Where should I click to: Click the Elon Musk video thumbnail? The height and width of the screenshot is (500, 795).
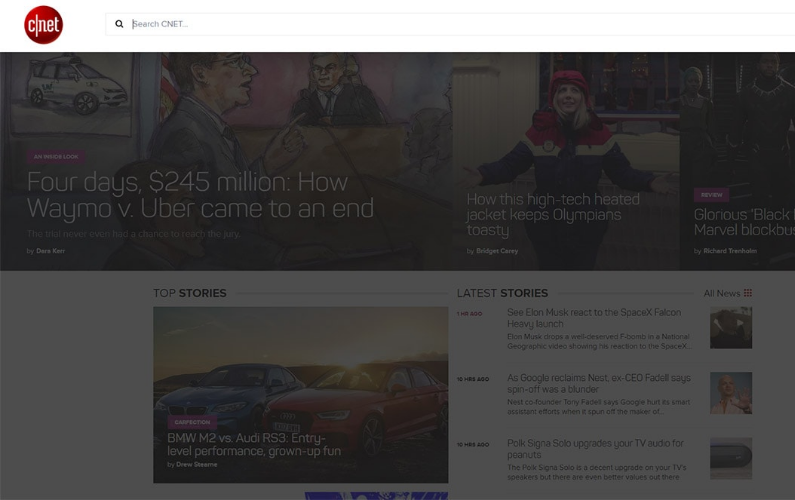pyautogui.click(x=731, y=328)
